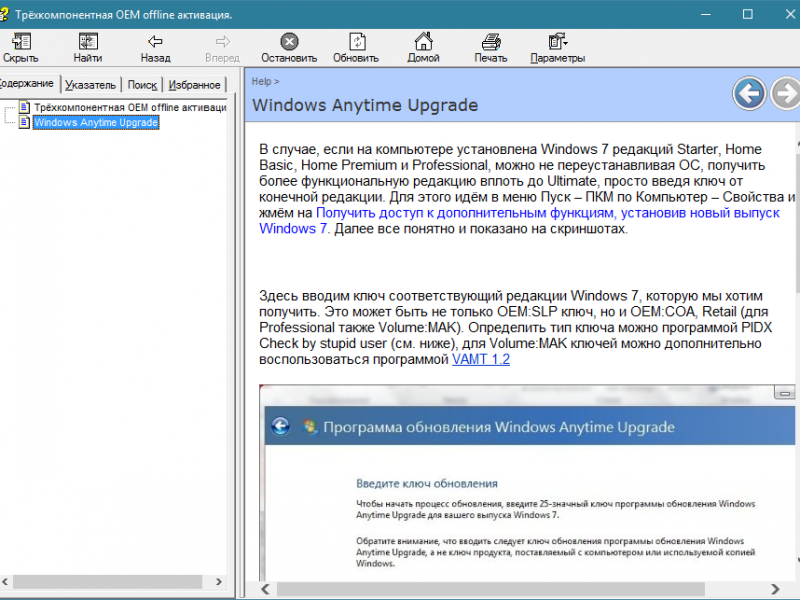Select the Трёхкомпонентная OEM offline активация topic
The height and width of the screenshot is (600, 800).
(x=130, y=107)
